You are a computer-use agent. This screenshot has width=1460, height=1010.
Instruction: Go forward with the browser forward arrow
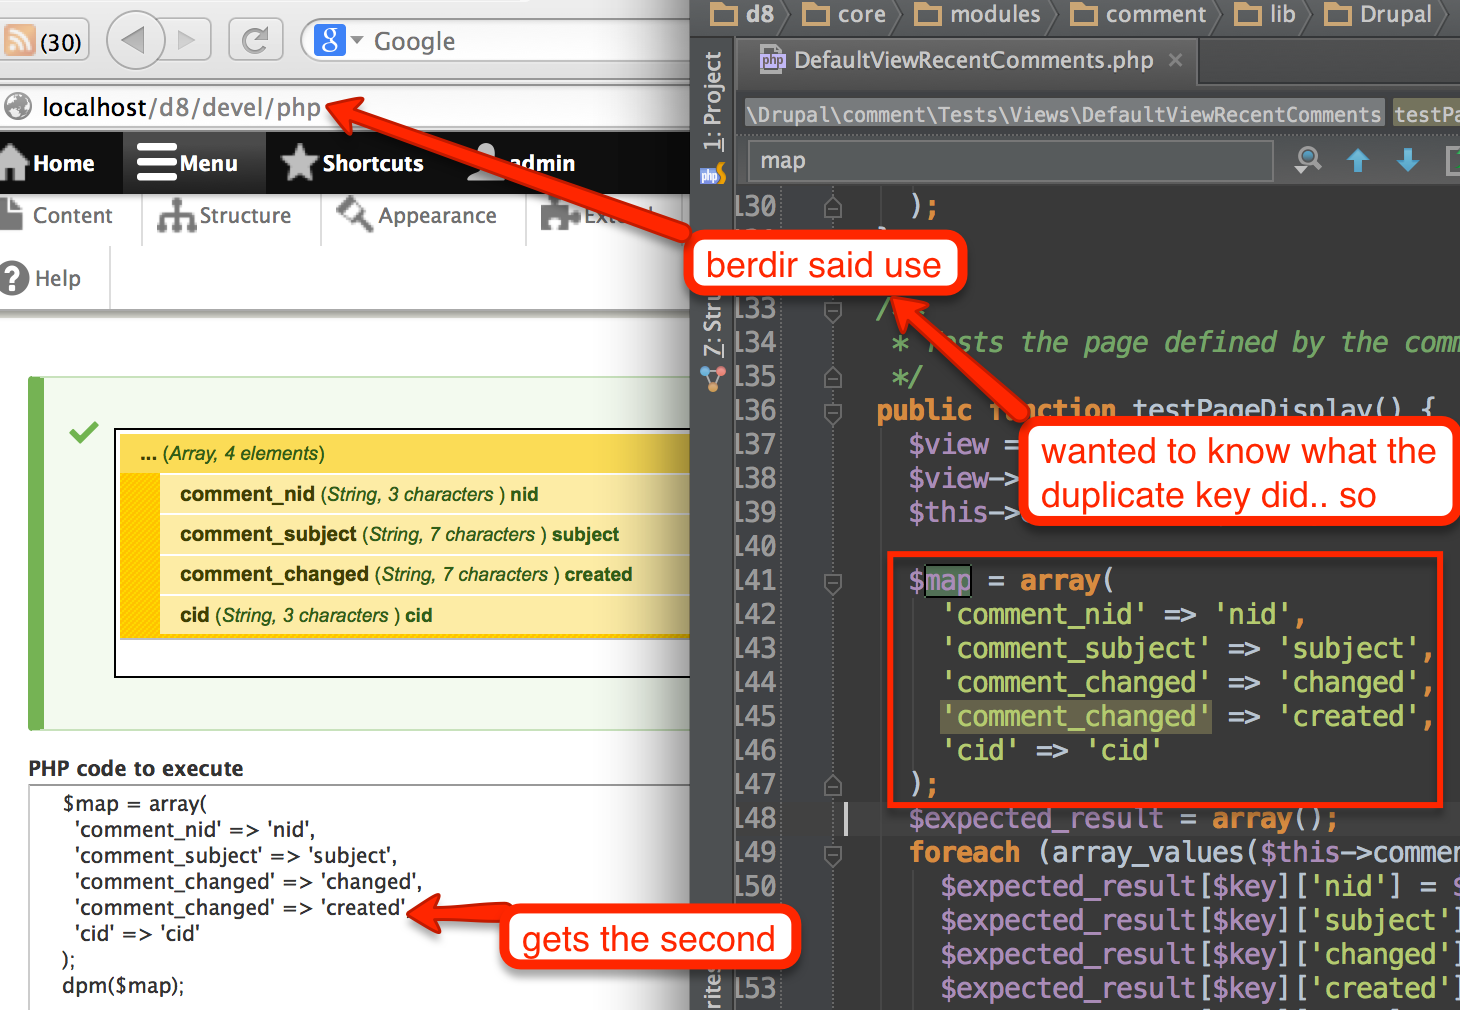(x=186, y=40)
